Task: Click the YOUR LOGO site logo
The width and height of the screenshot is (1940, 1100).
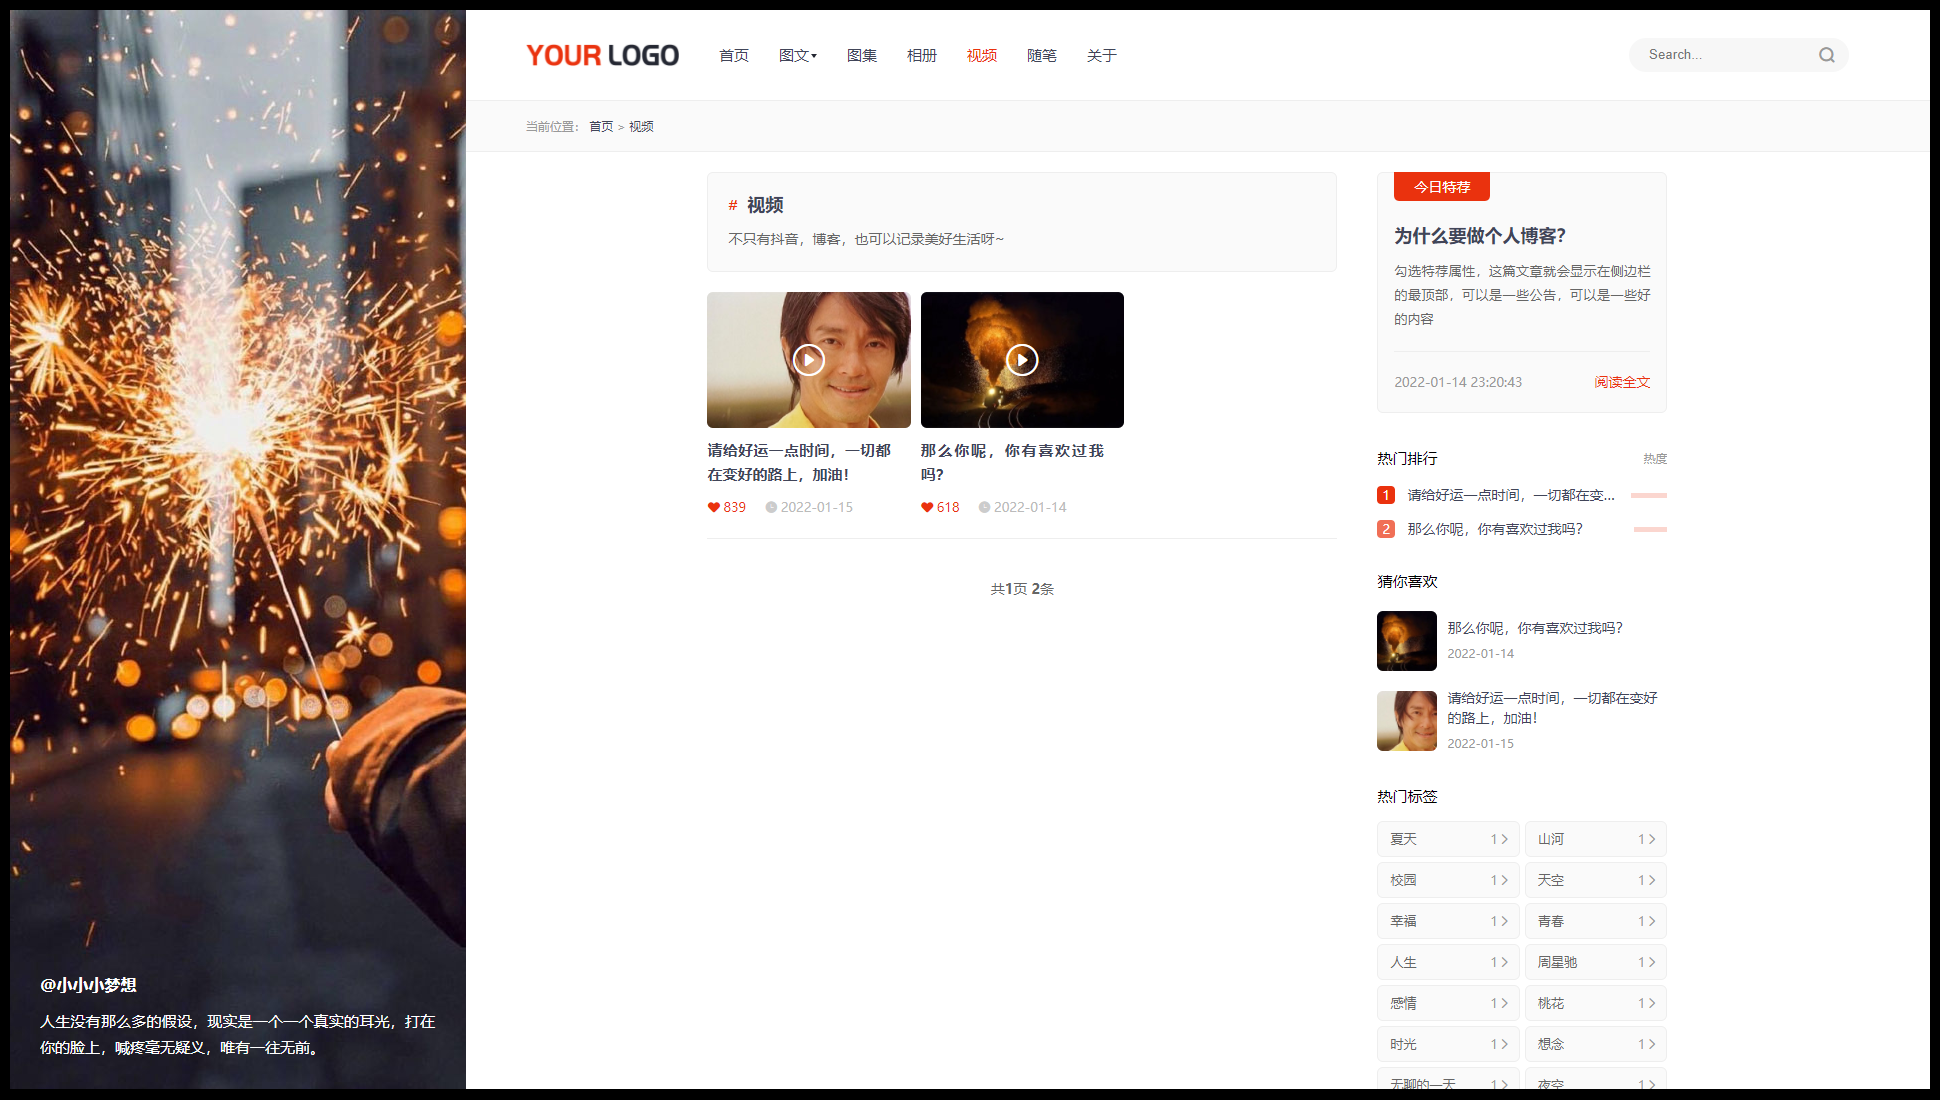Action: coord(603,55)
